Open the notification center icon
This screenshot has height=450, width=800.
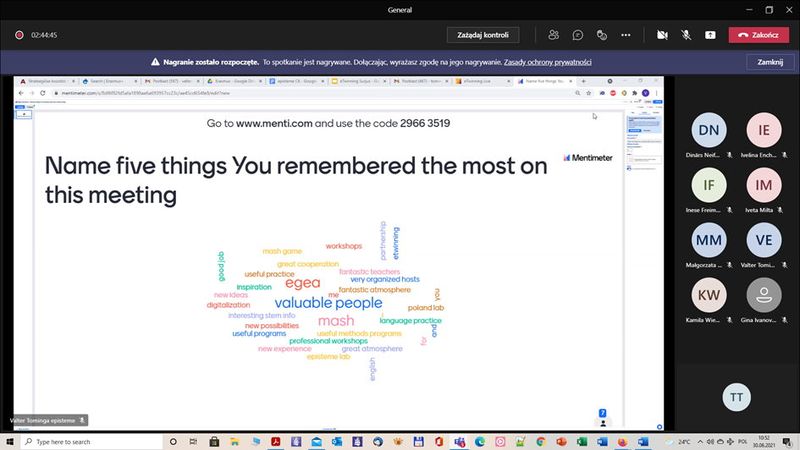click(x=787, y=442)
